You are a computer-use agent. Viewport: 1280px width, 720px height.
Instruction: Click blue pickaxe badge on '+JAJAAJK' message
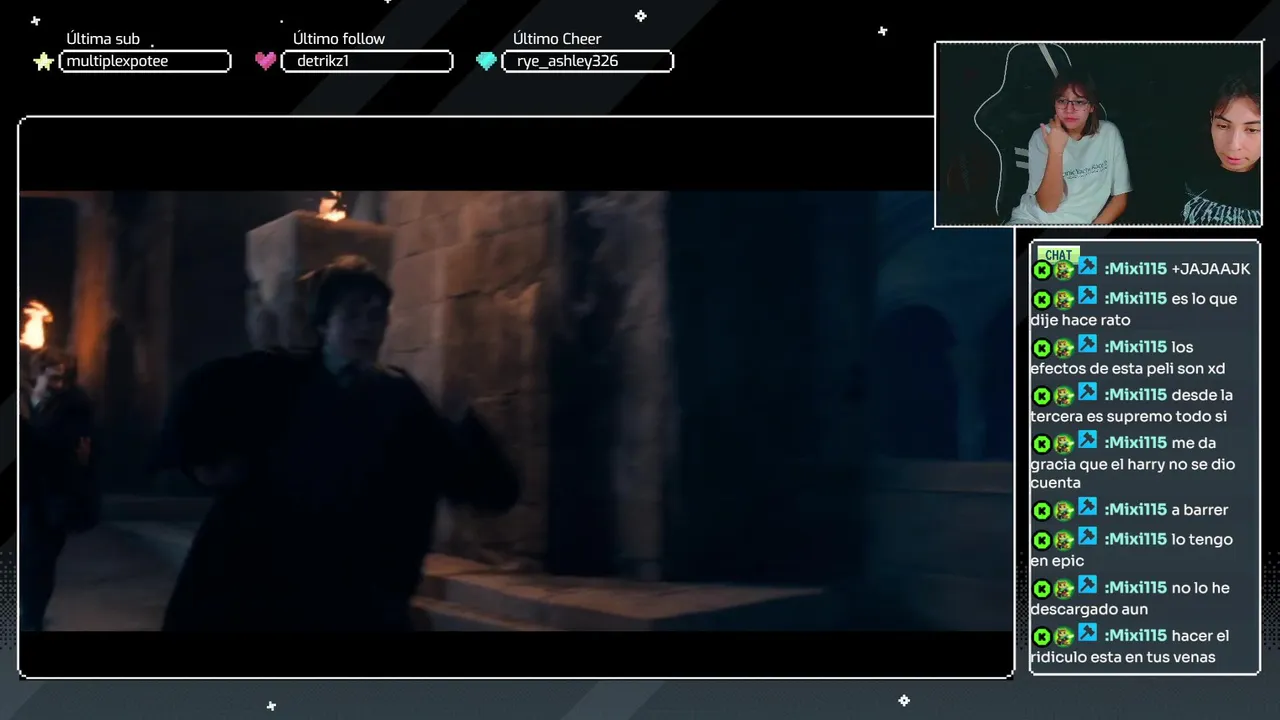tap(1087, 267)
